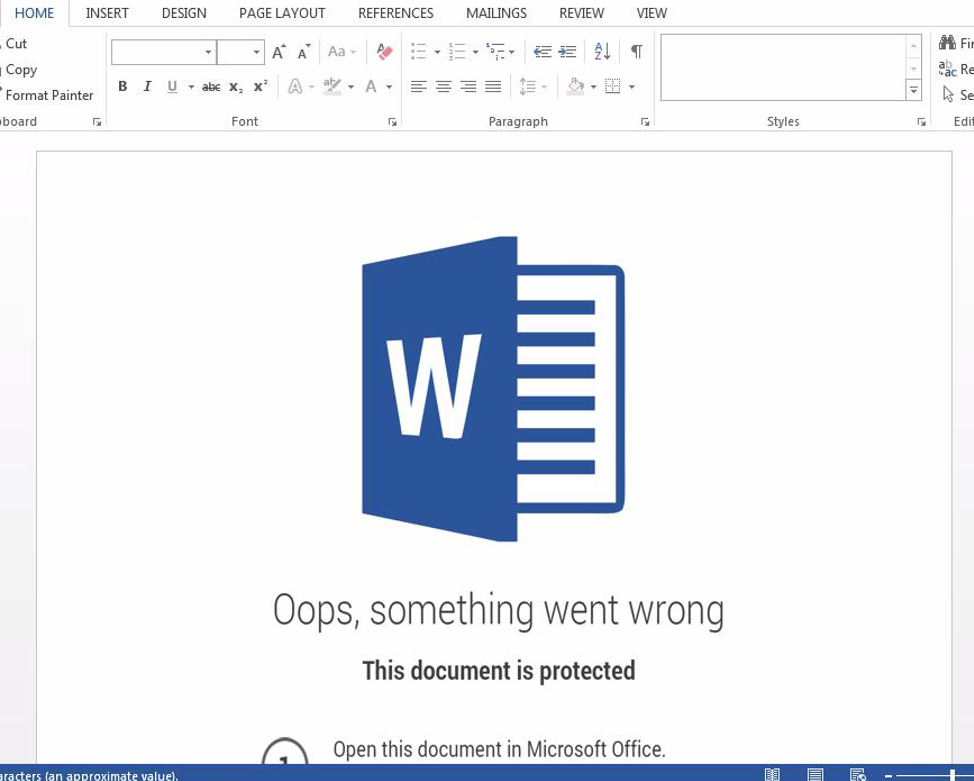Create a multilevel list
The height and width of the screenshot is (781, 974).
[495, 52]
